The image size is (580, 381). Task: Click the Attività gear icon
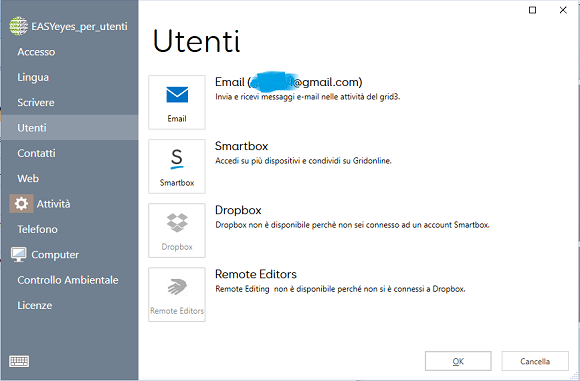tap(21, 204)
